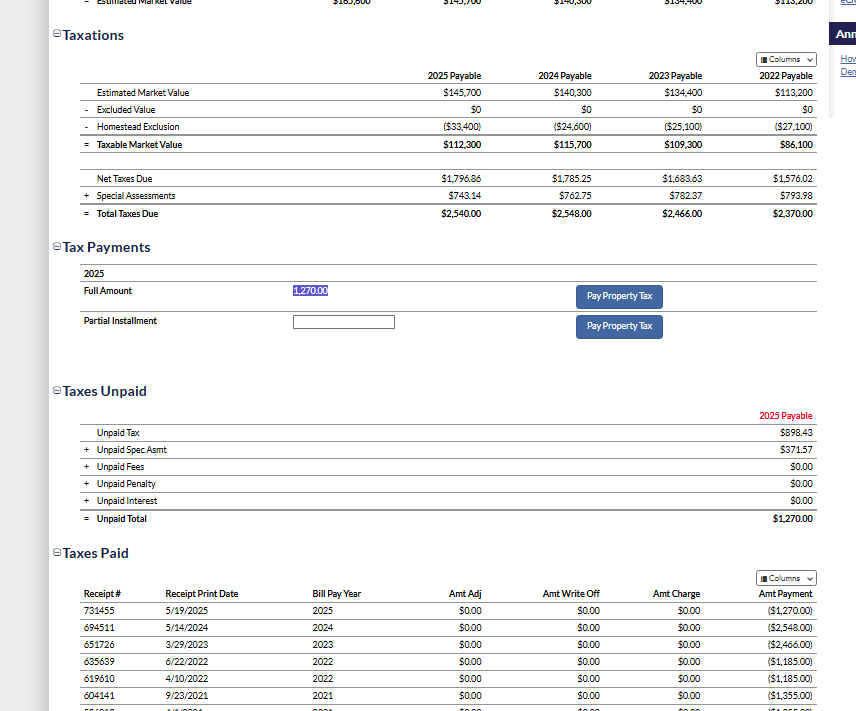Click the Amt Adj column header
Viewport: 856px width, 711px height.
click(465, 594)
